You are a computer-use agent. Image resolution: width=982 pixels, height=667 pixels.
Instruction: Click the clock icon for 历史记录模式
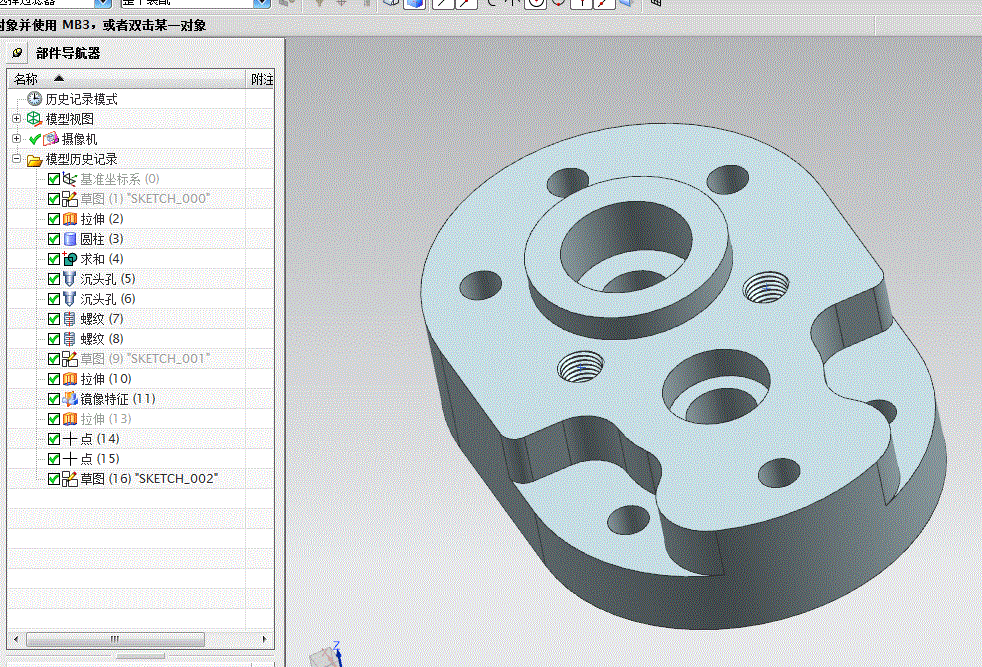[34, 98]
